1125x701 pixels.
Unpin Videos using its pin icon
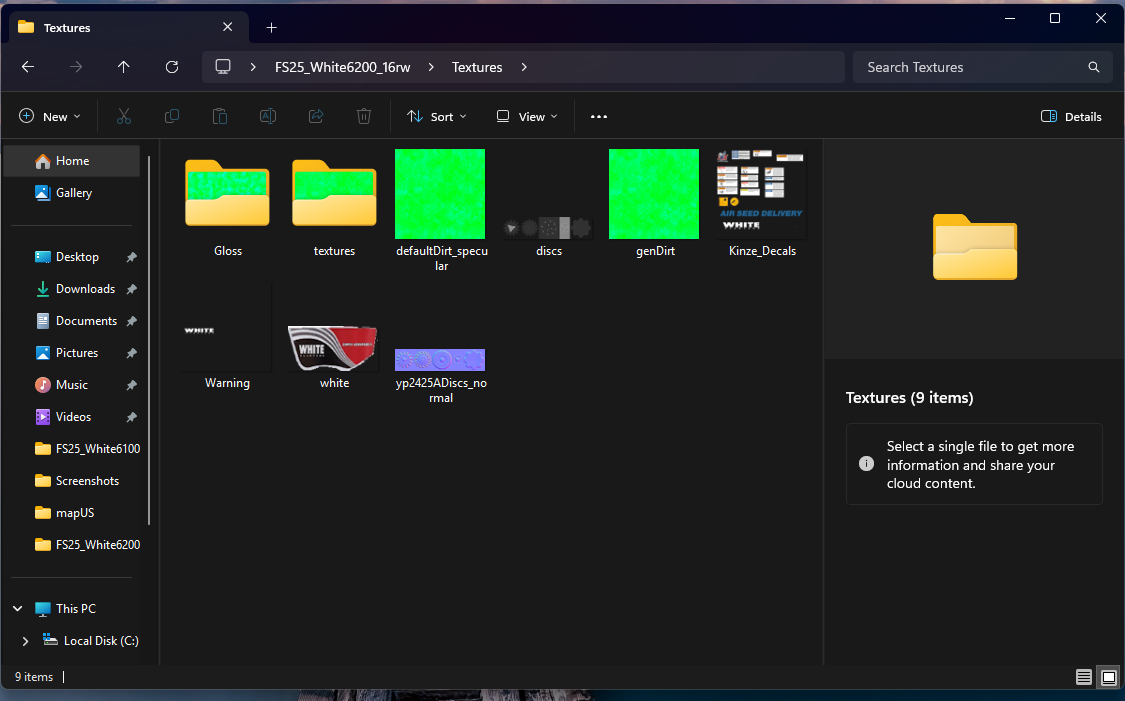(x=131, y=417)
